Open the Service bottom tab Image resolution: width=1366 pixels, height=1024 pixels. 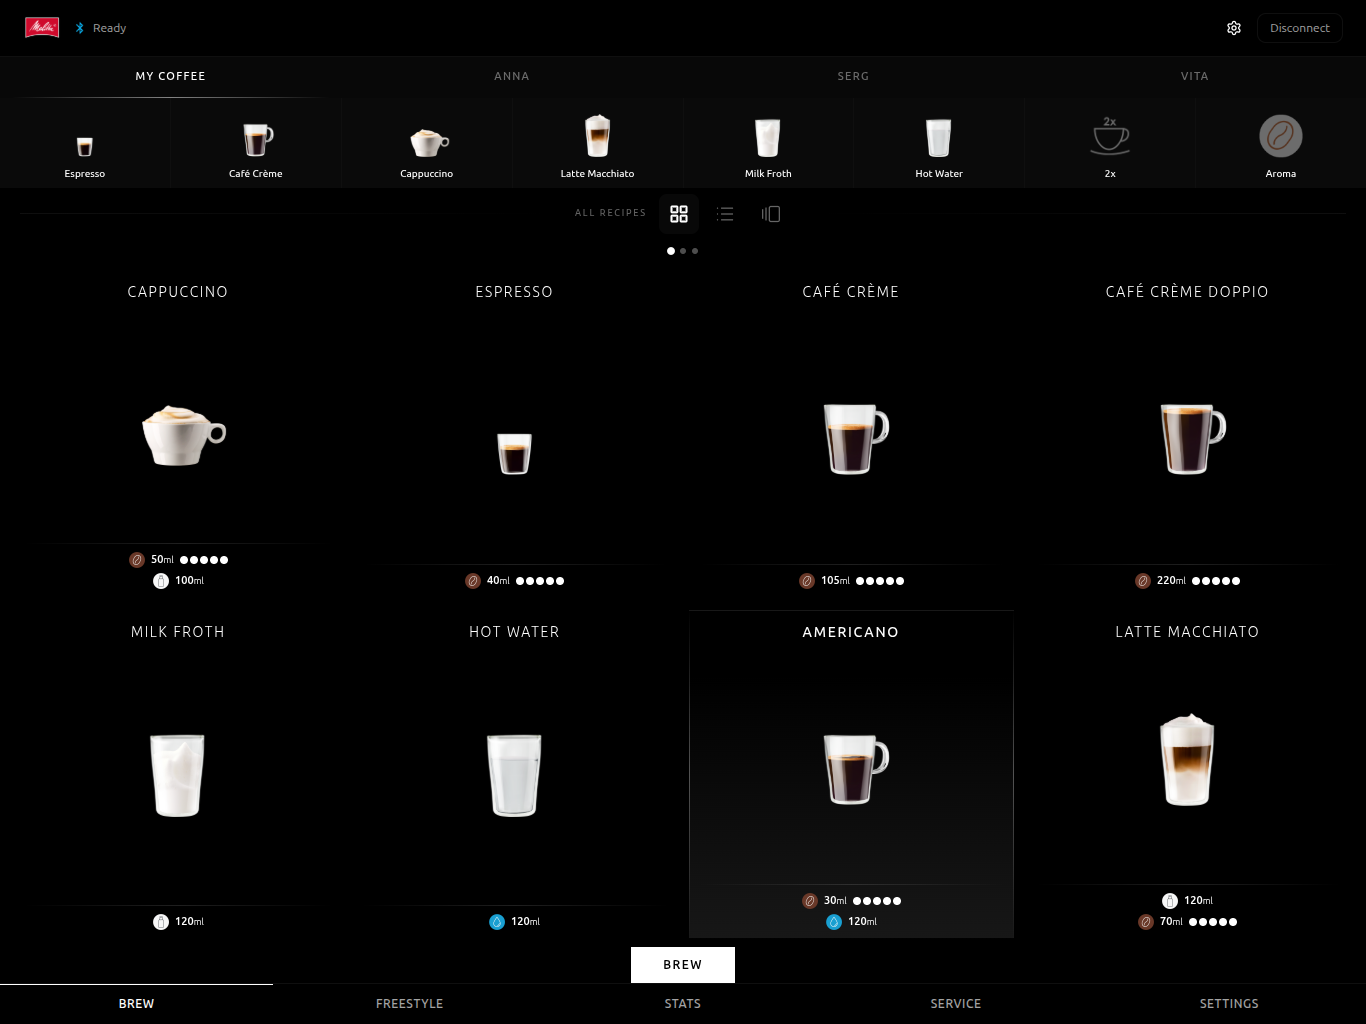coord(956,1004)
